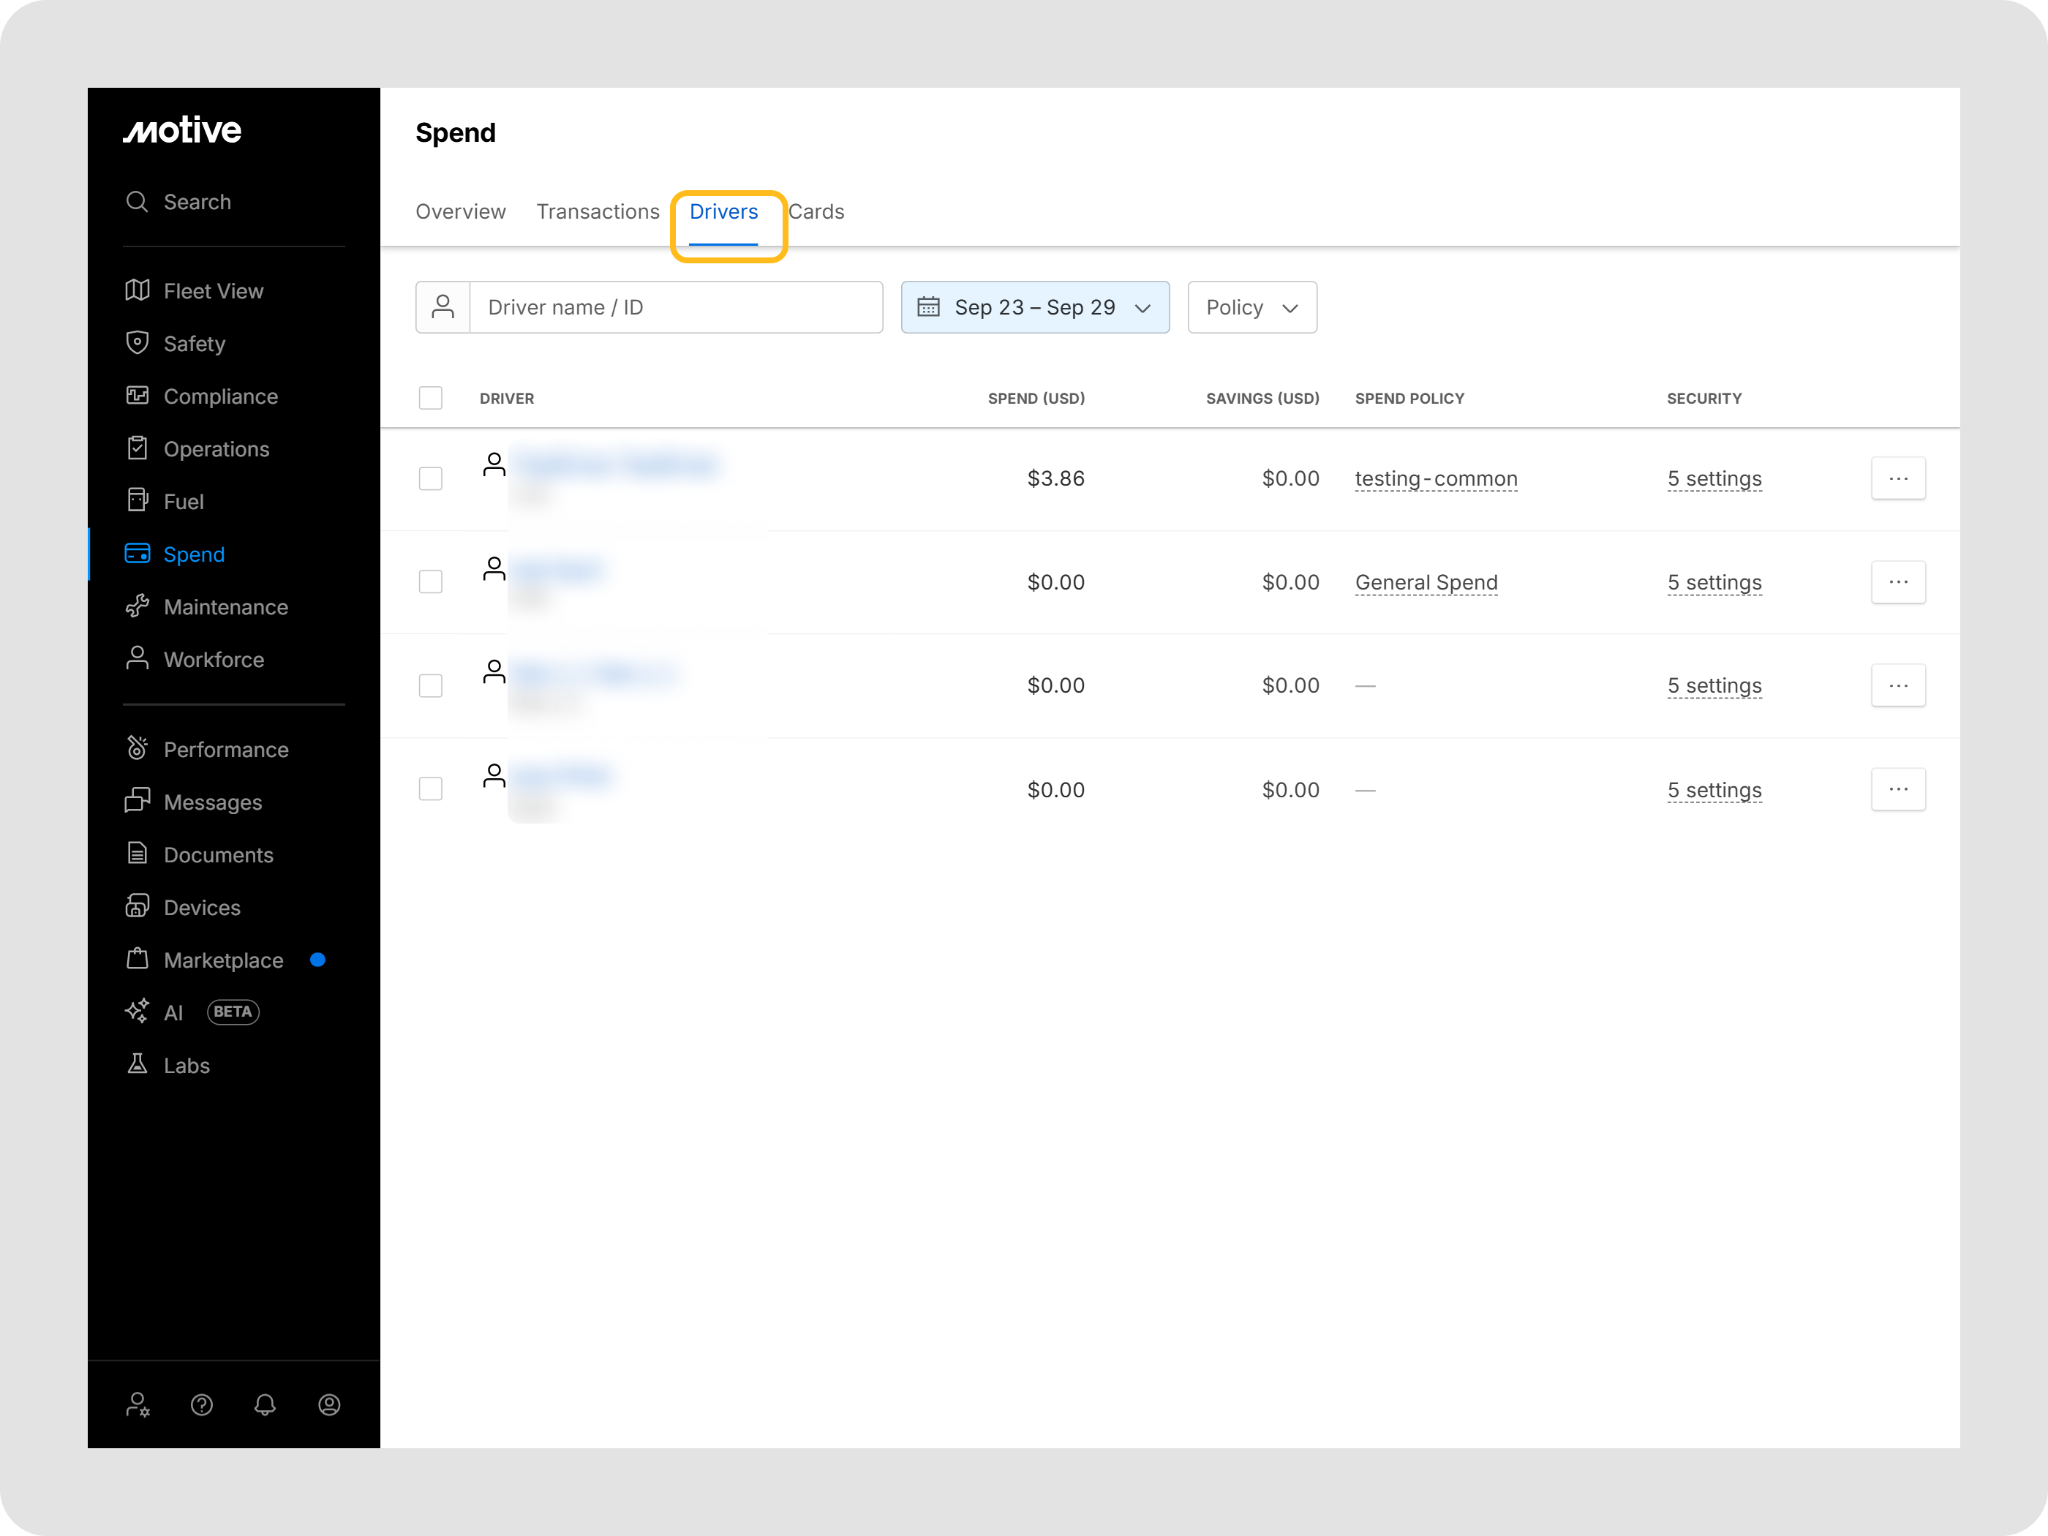The width and height of the screenshot is (2048, 1536).
Task: Check the driver row with General Spend policy
Action: click(431, 582)
